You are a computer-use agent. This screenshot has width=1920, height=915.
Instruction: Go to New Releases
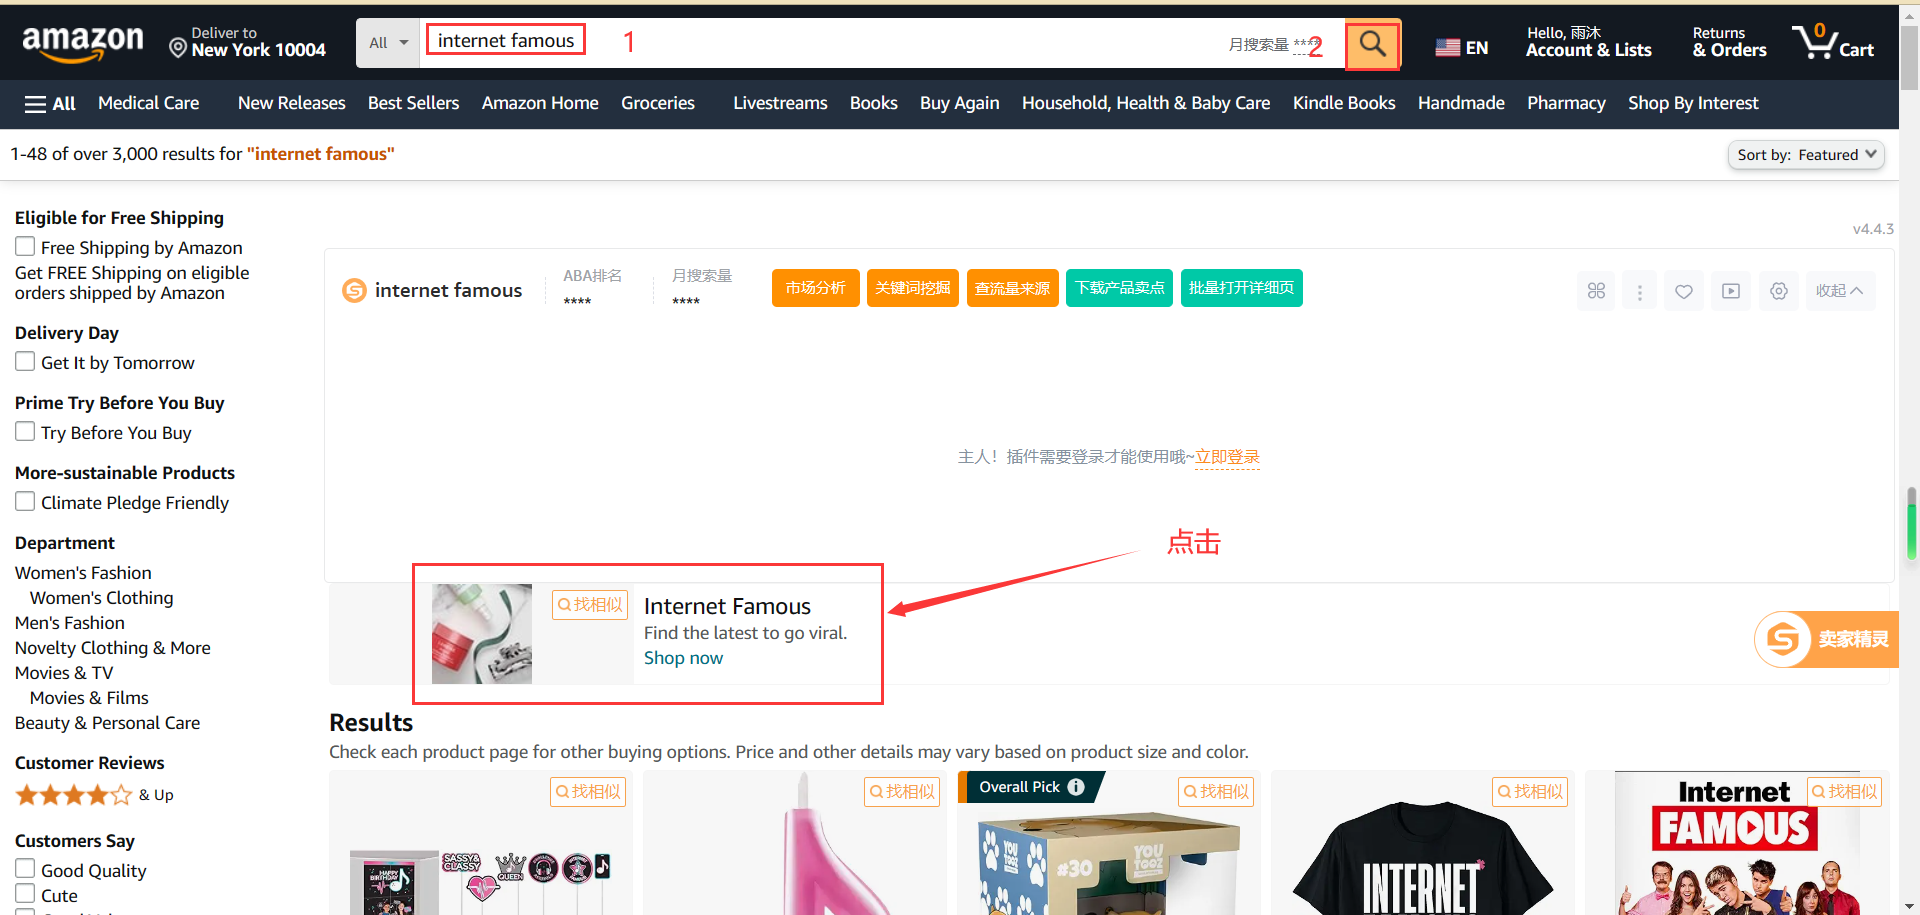point(291,103)
